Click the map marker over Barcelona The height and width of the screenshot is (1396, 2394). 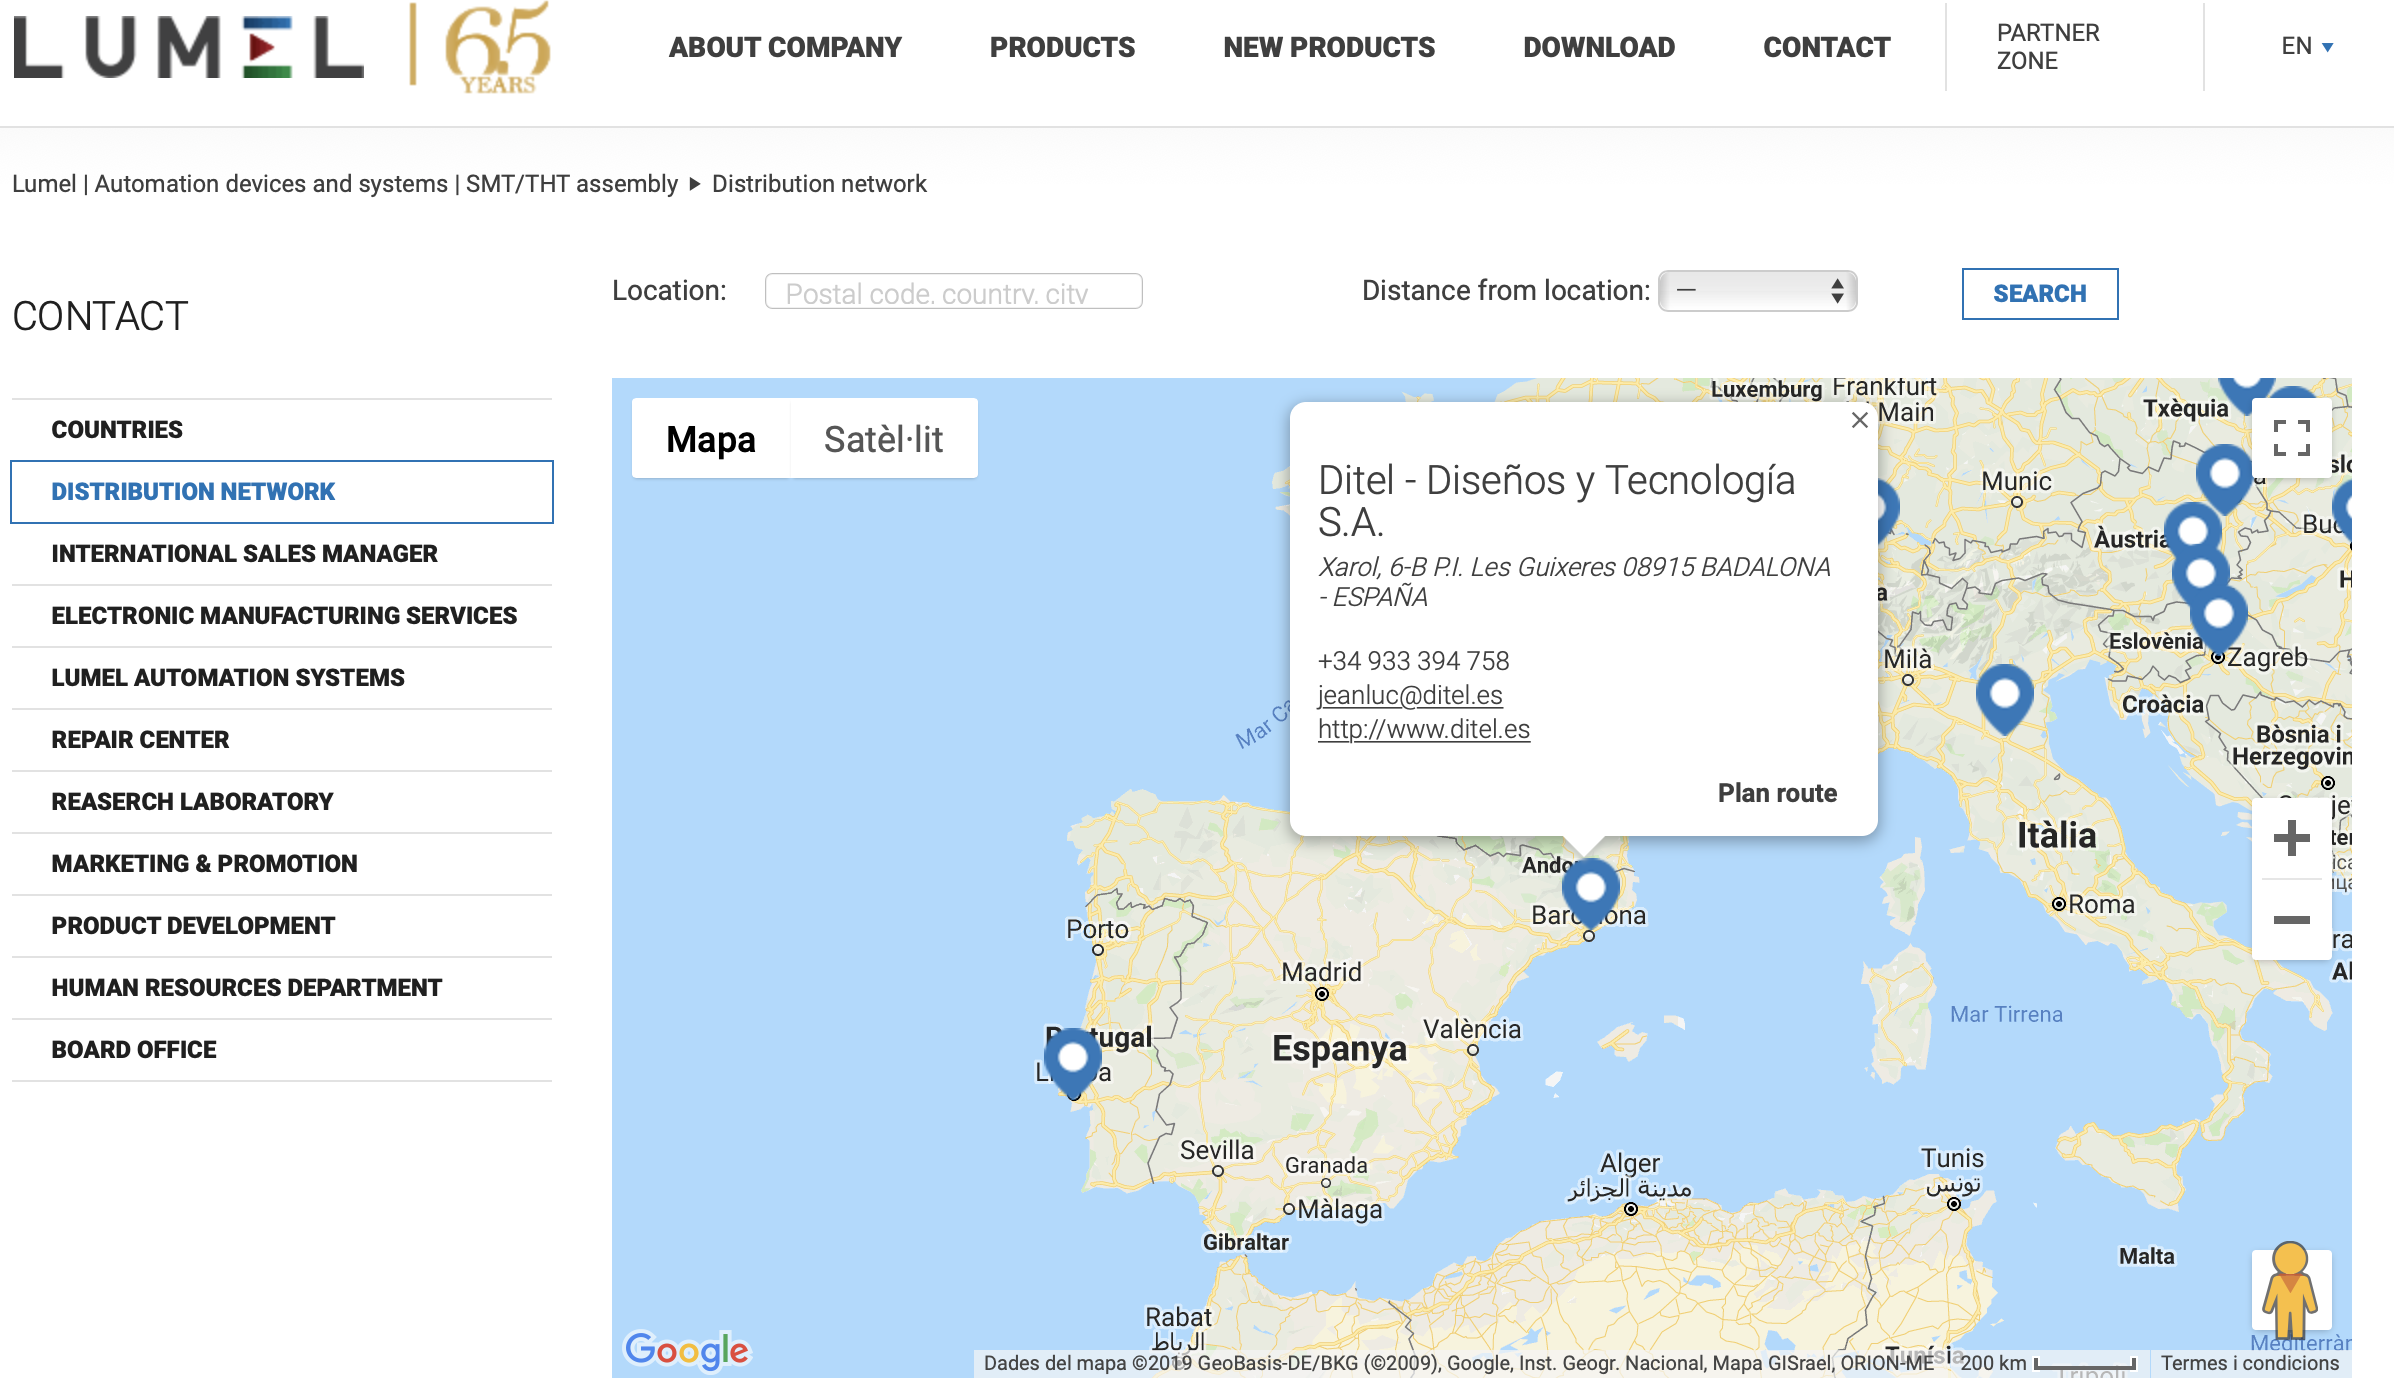point(1590,892)
